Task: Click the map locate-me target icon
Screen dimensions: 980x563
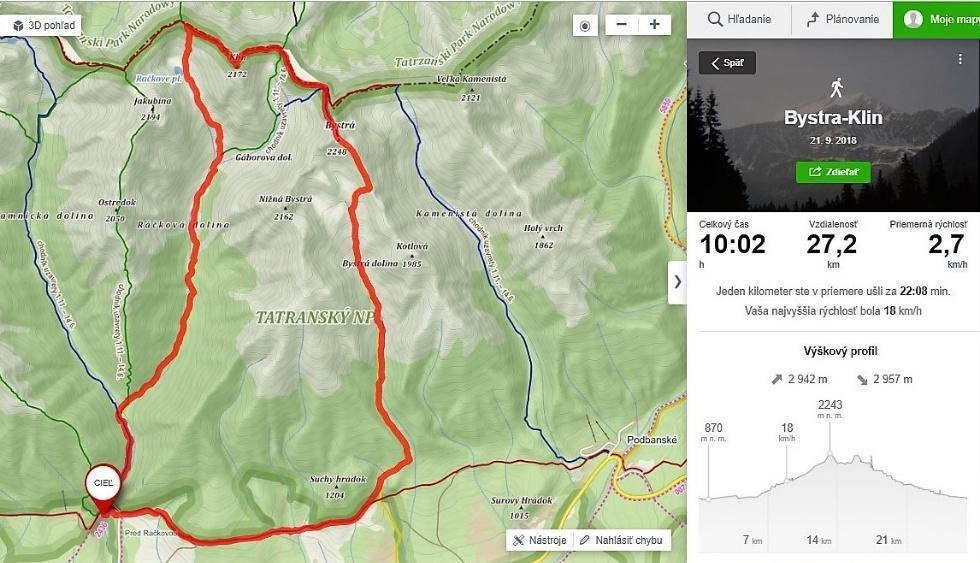Action: [x=586, y=25]
